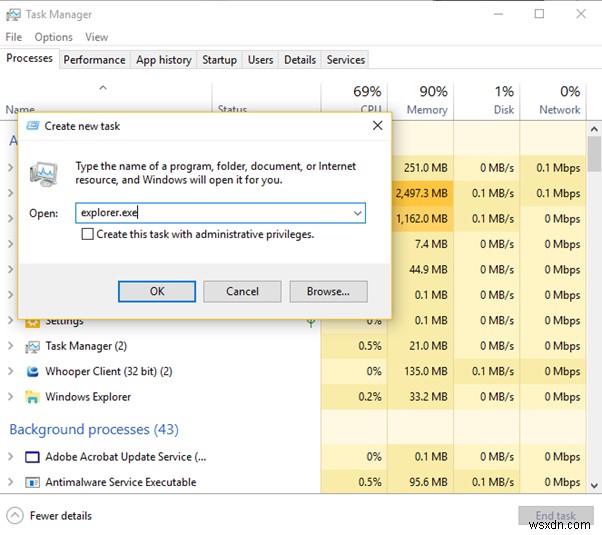Sort by the 1% Disk column header
602x535 pixels.
click(487, 101)
